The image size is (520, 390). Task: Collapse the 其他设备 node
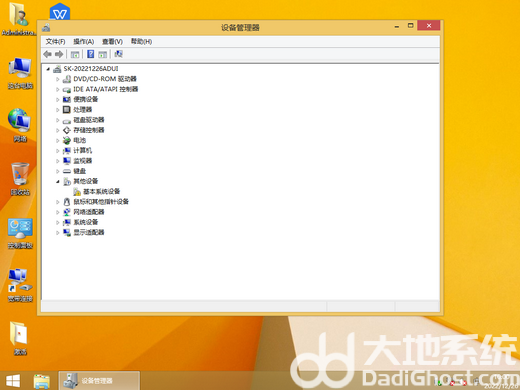click(x=58, y=182)
